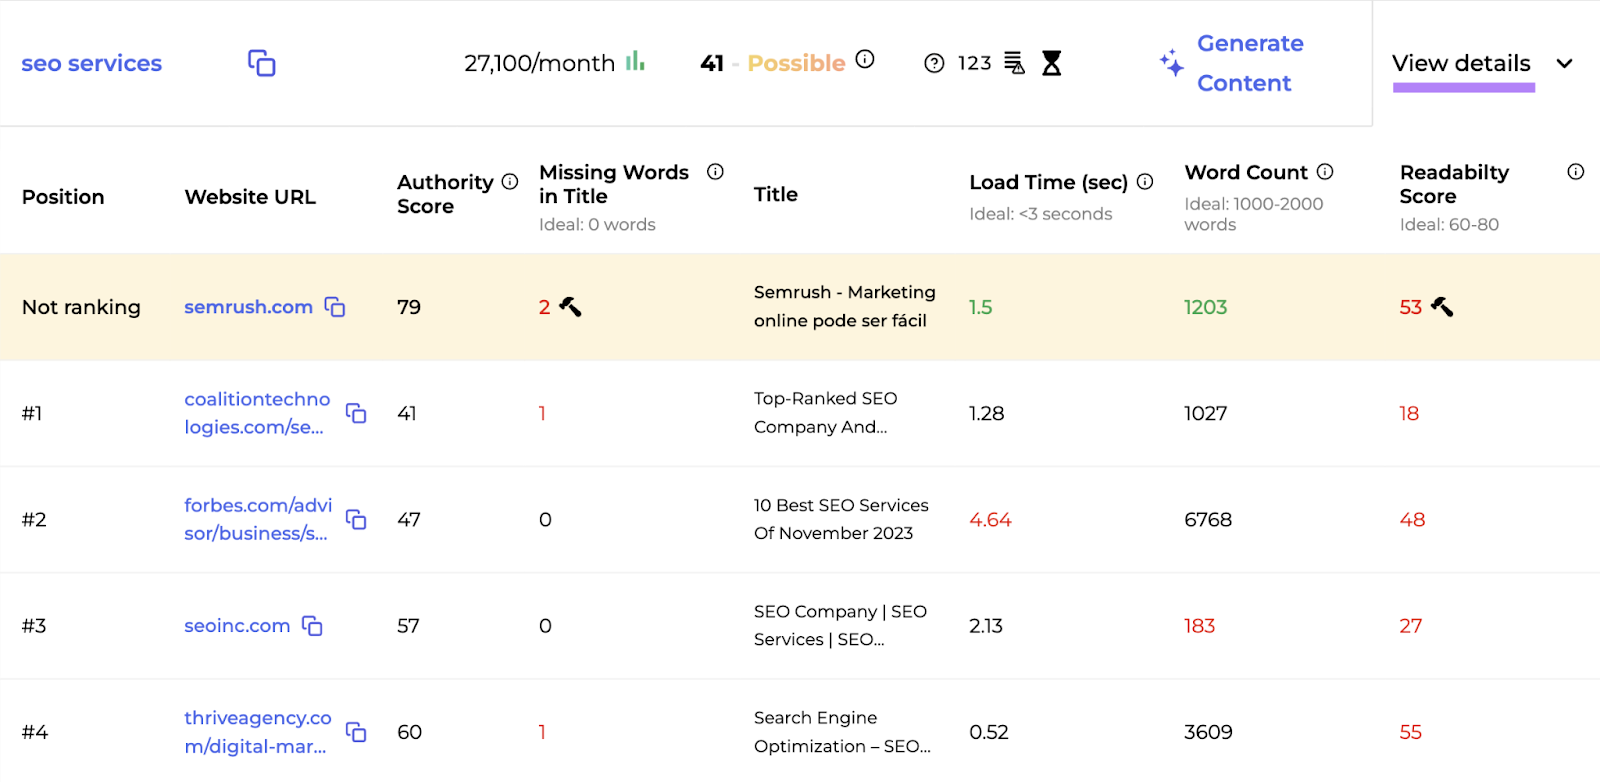The image size is (1600, 782).
Task: Show Load Time info tooltip
Action: pos(1145,181)
